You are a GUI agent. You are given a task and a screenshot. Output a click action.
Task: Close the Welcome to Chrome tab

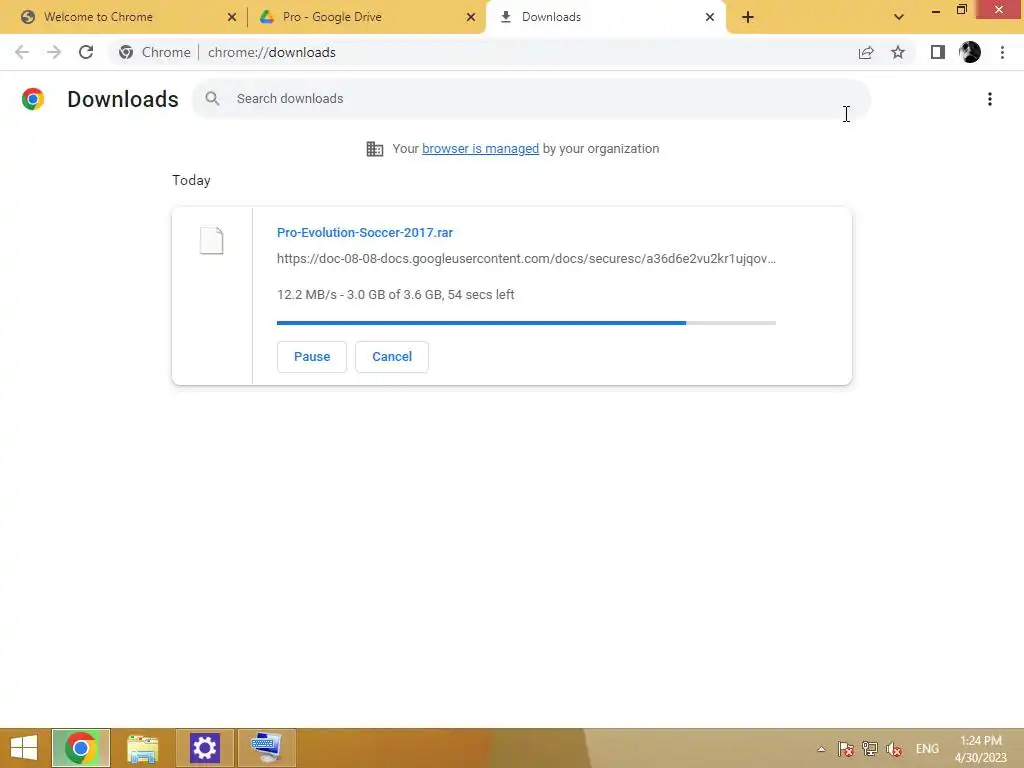(232, 17)
